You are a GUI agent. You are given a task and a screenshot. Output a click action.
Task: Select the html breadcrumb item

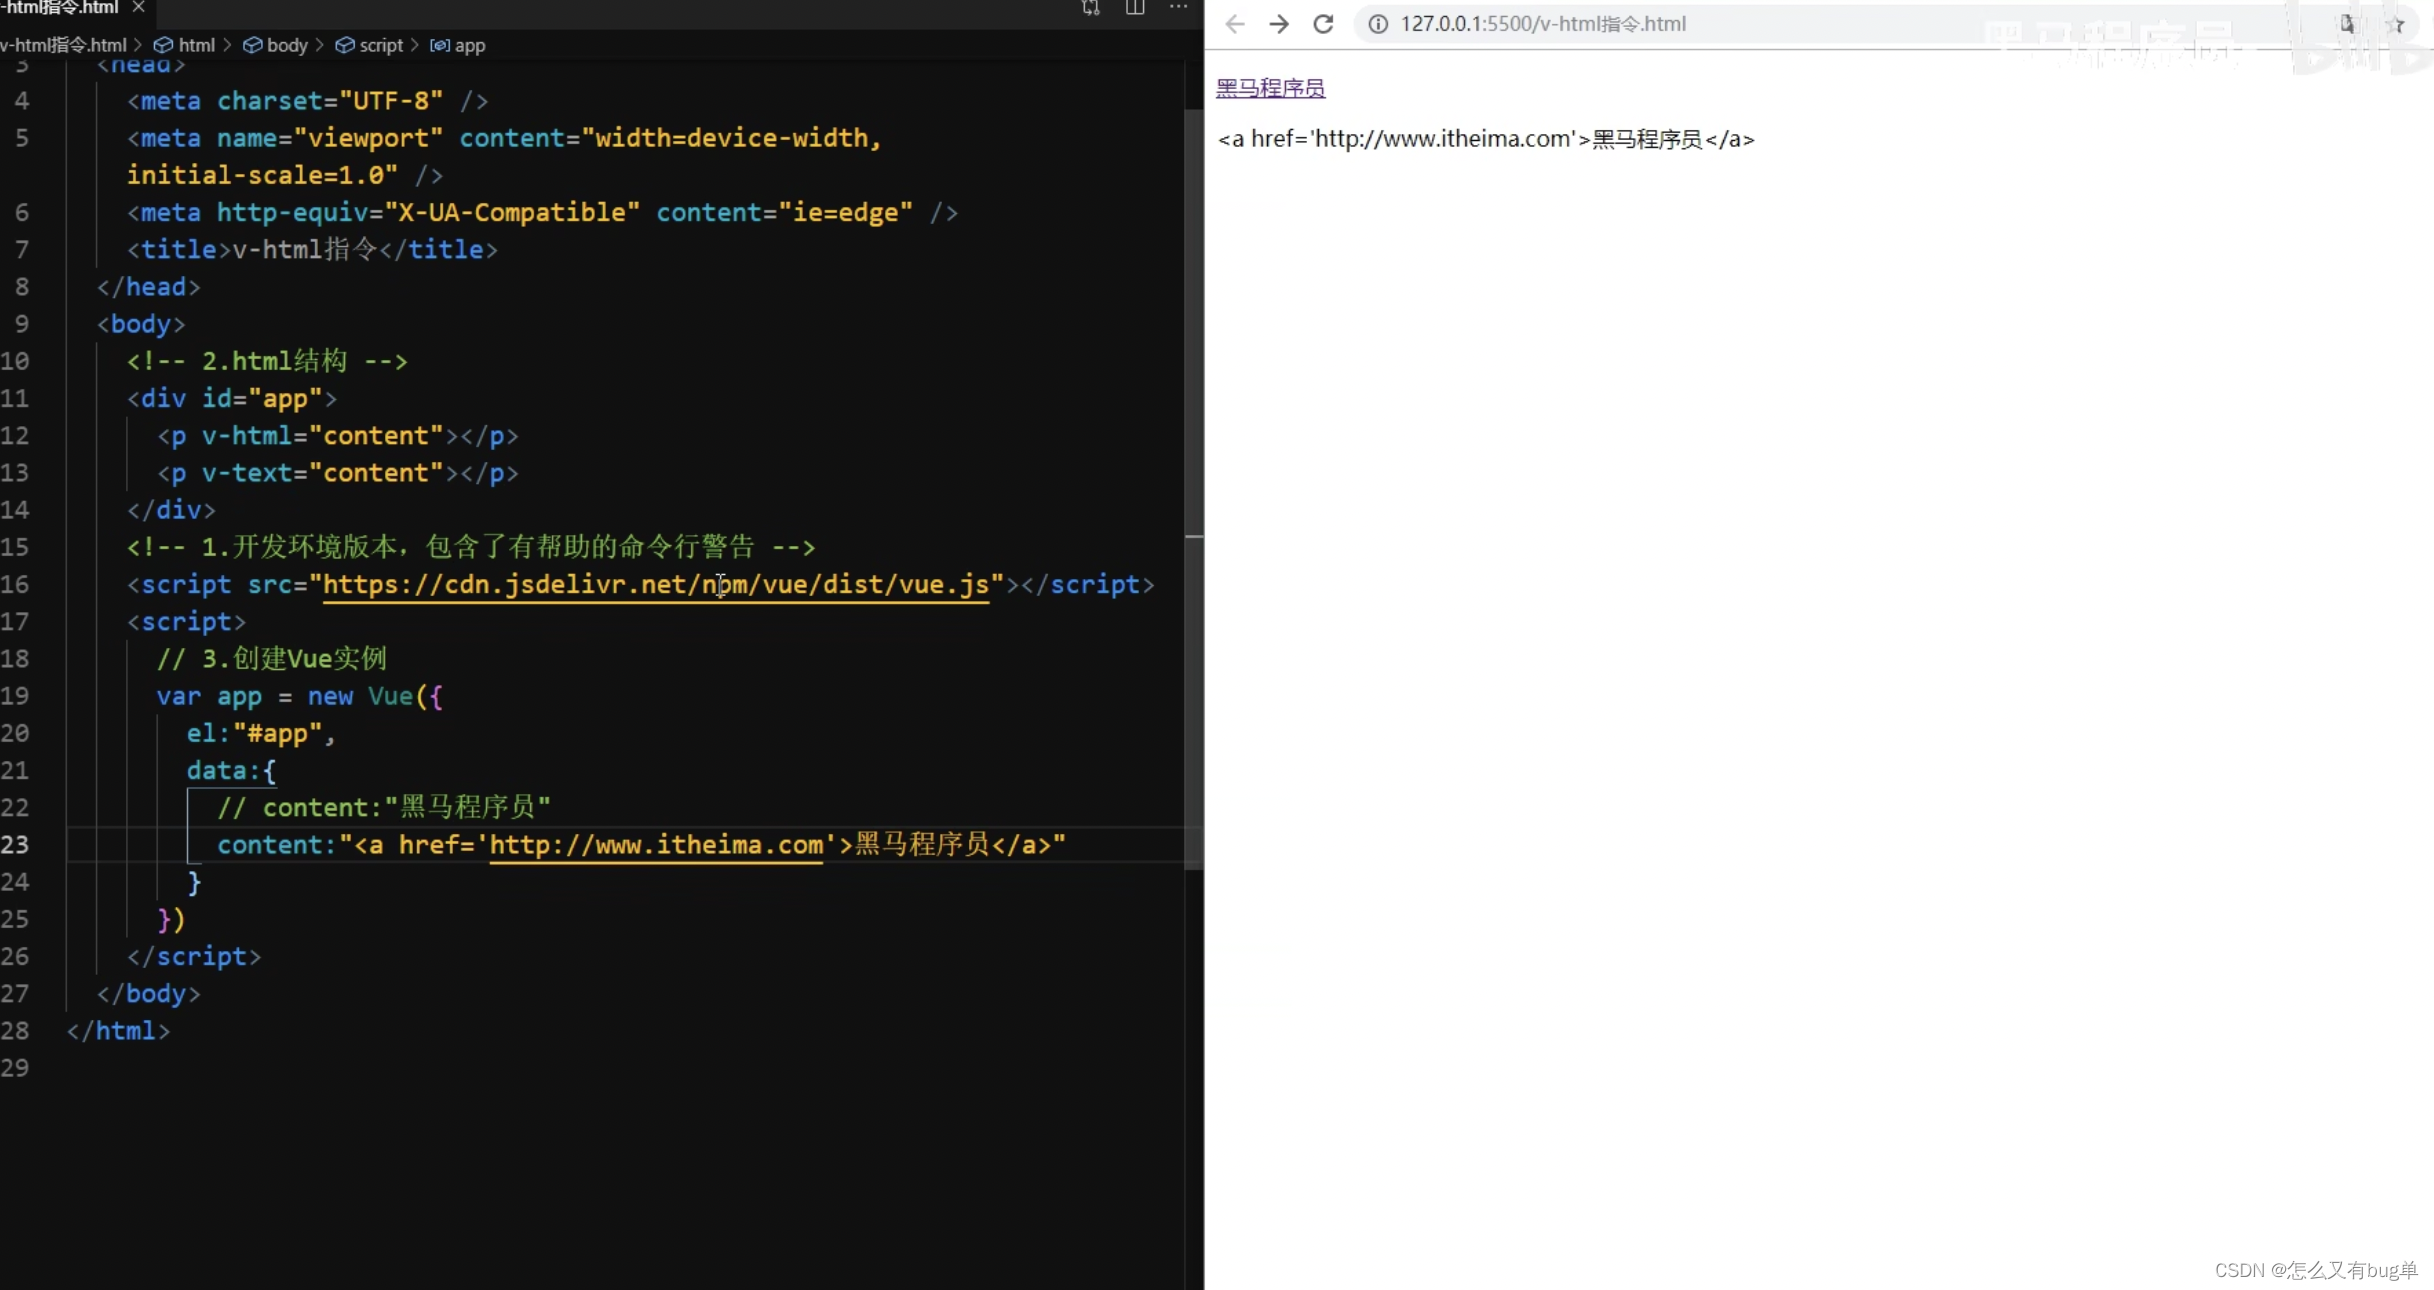point(185,45)
